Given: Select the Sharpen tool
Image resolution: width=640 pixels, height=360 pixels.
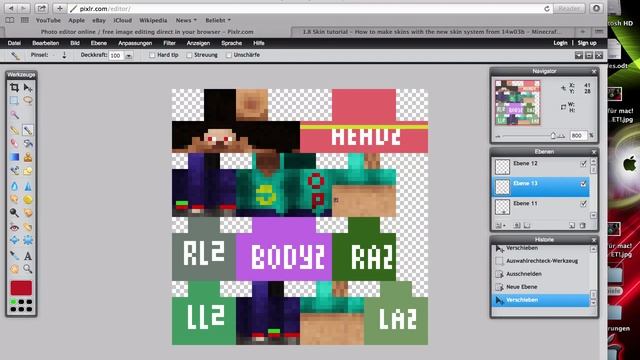Looking at the screenshot, I should pyautogui.click(x=28, y=186).
